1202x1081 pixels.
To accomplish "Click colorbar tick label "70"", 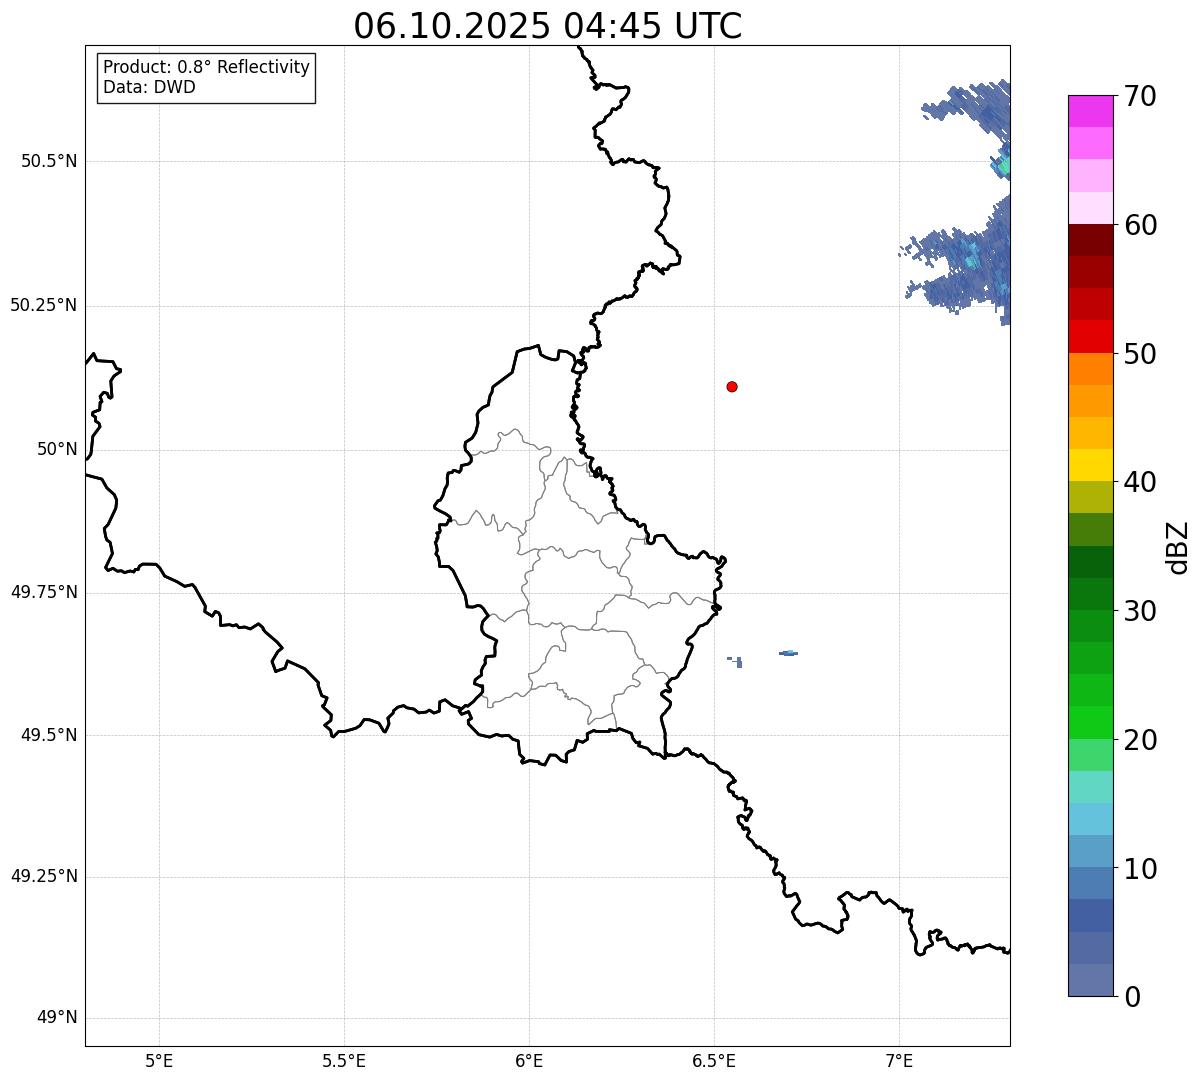I will [1140, 96].
